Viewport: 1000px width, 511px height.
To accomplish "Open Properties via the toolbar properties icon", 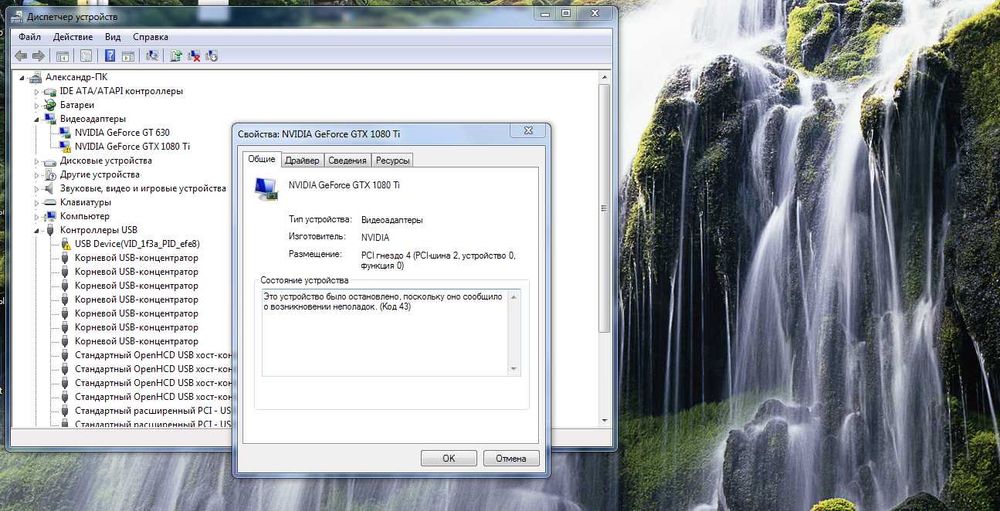I will click(86, 56).
